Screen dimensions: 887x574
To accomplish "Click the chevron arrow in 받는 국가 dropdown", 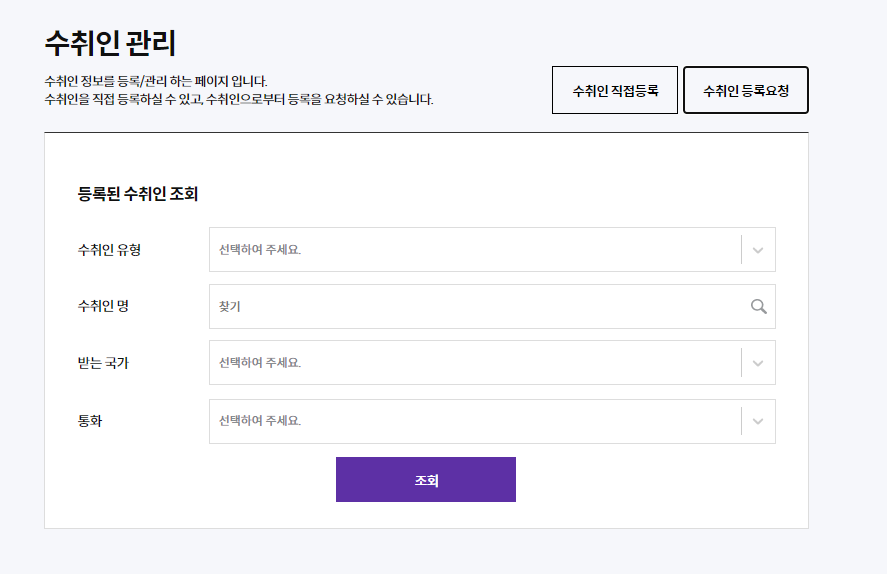I will coord(758,363).
